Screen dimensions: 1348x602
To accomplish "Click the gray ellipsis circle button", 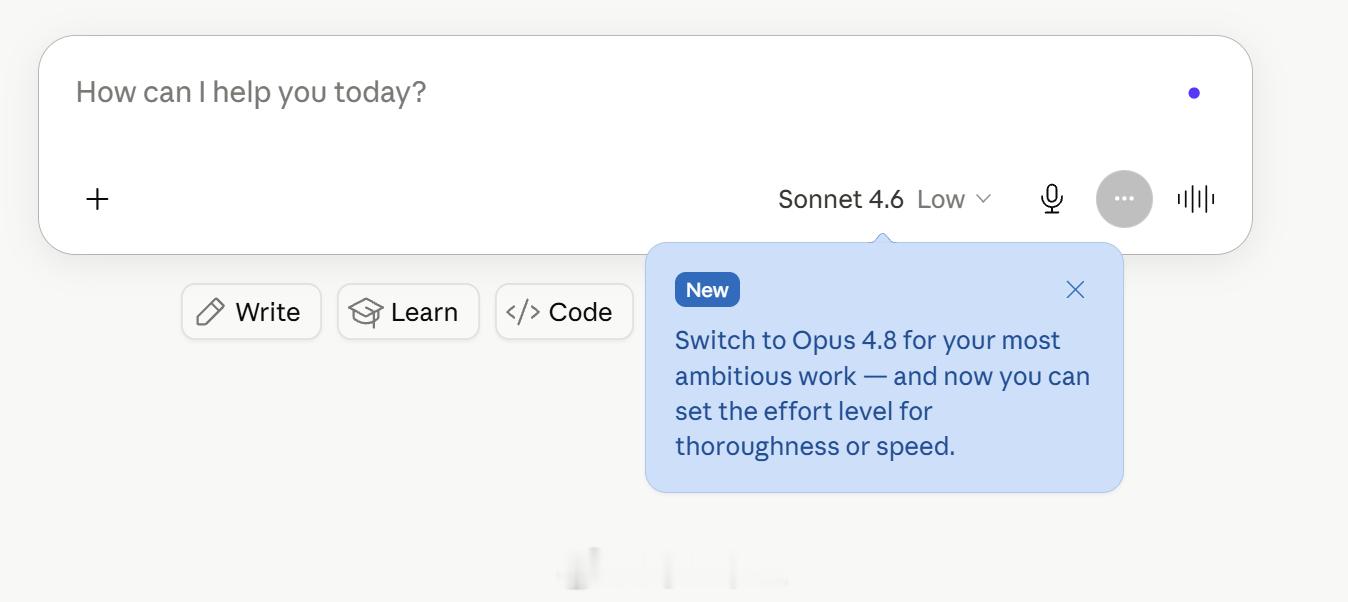I will point(1124,199).
